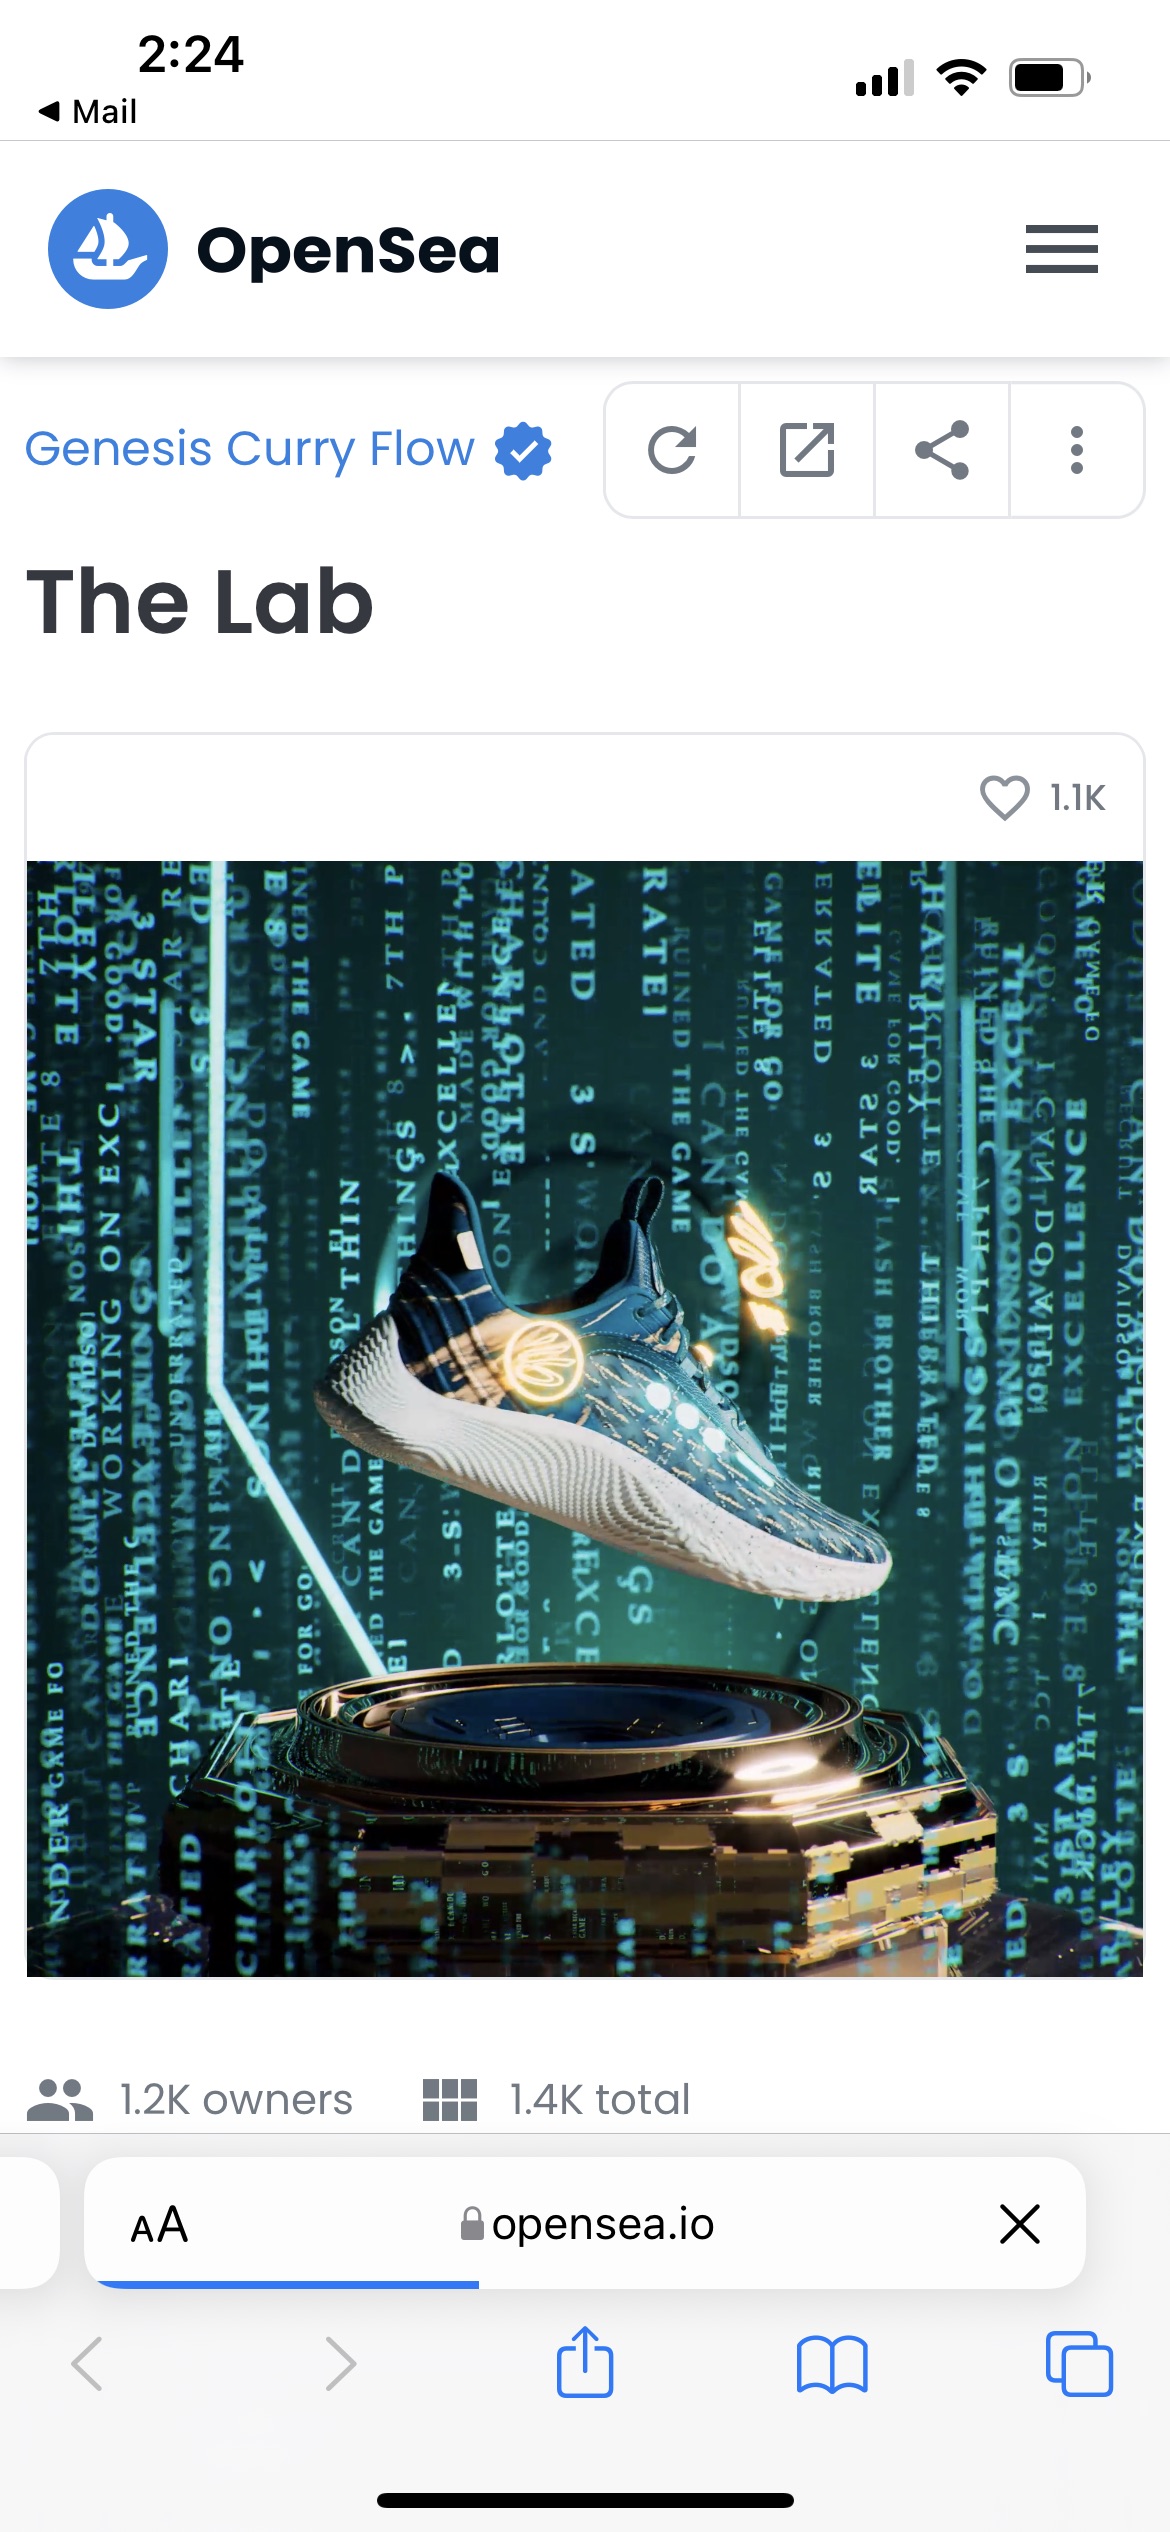Tap the verified collection badge
1170x2532 pixels.
523,450
